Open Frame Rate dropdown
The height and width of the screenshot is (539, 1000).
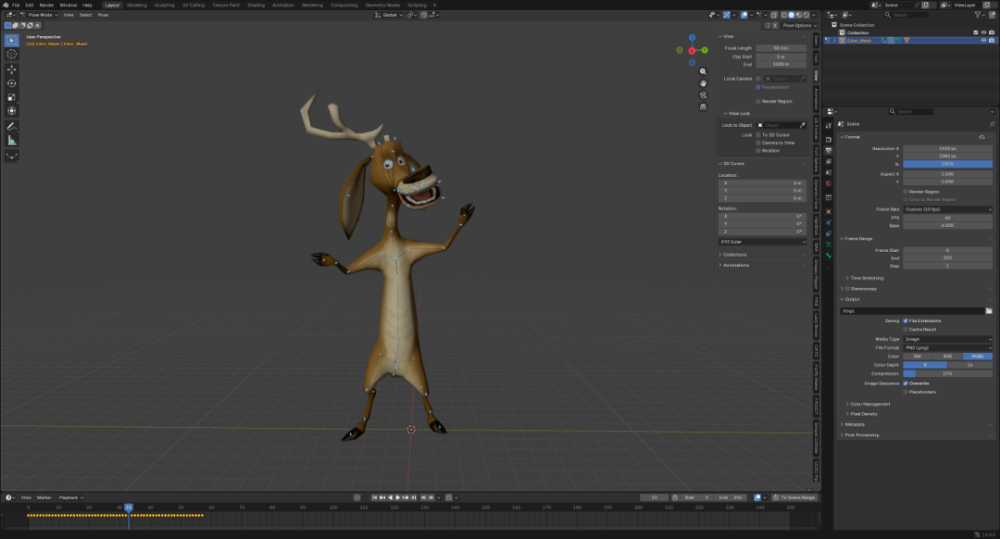point(948,209)
